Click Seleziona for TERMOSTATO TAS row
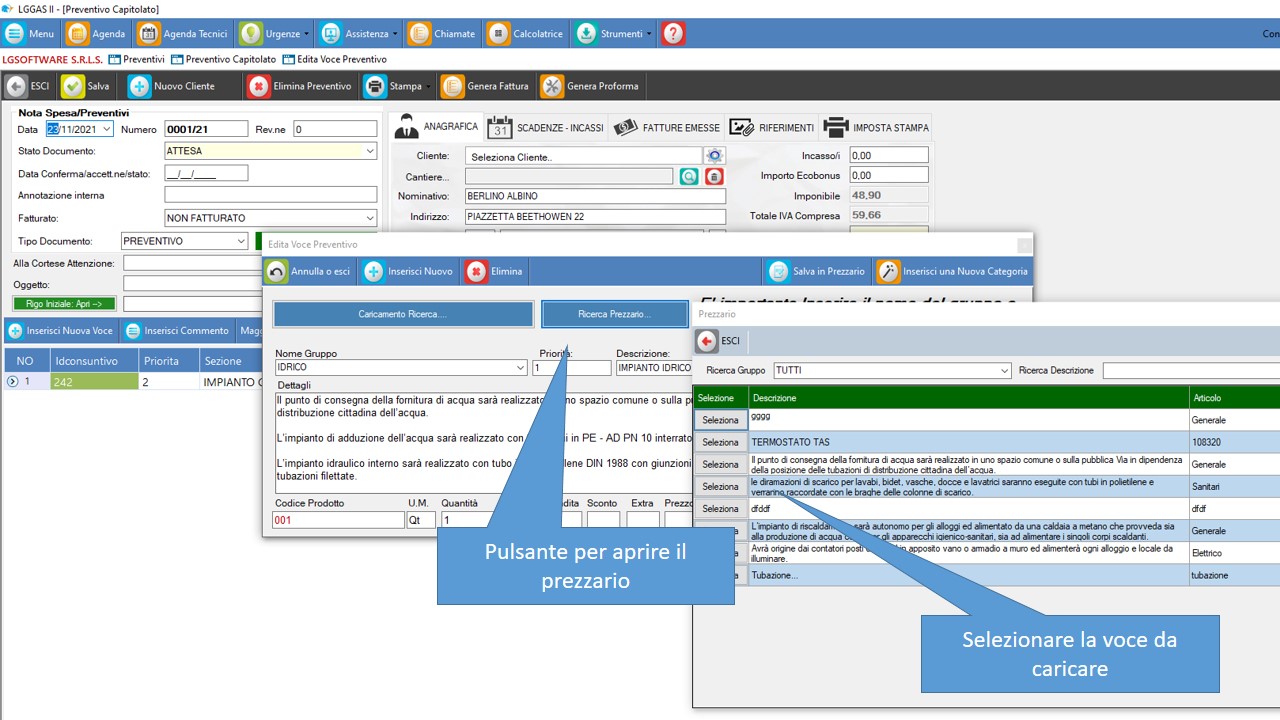 720,442
